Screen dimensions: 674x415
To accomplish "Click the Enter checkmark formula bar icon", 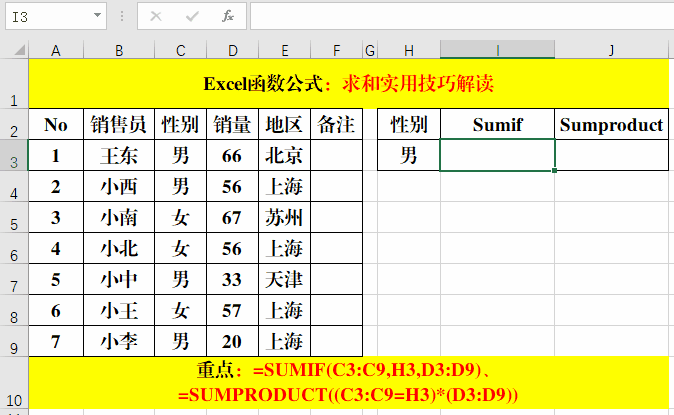I will click(192, 16).
